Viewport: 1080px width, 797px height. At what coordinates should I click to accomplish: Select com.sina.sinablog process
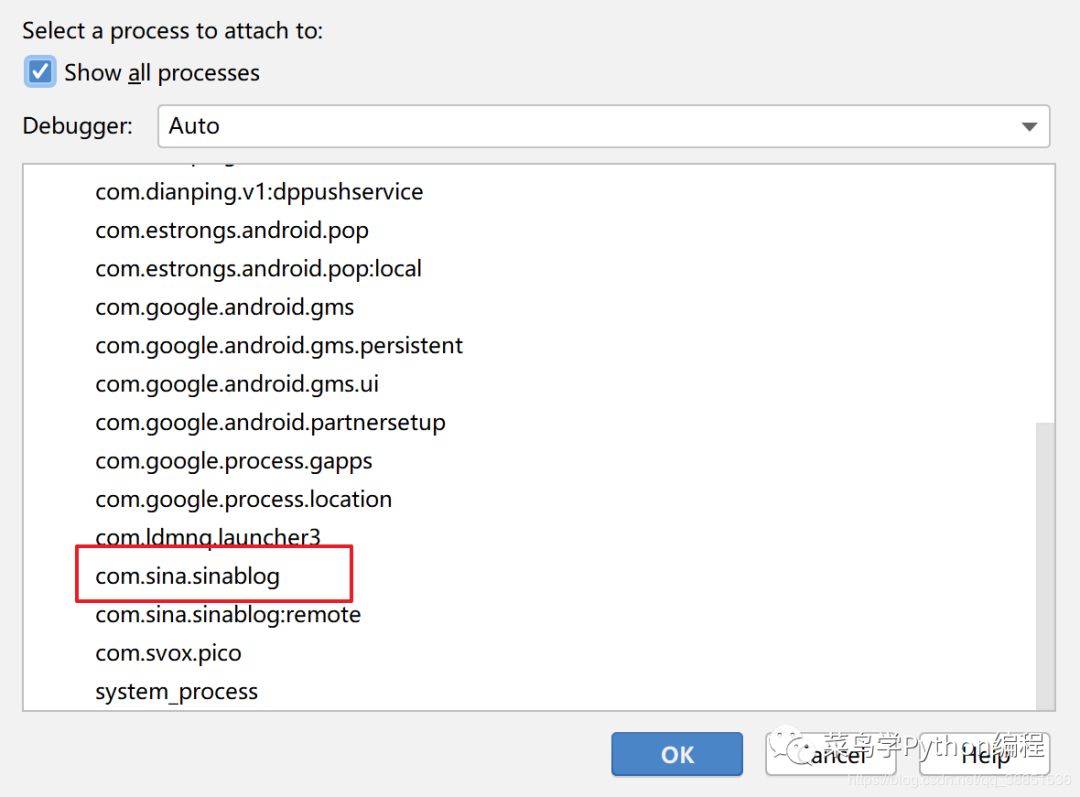pyautogui.click(x=187, y=576)
